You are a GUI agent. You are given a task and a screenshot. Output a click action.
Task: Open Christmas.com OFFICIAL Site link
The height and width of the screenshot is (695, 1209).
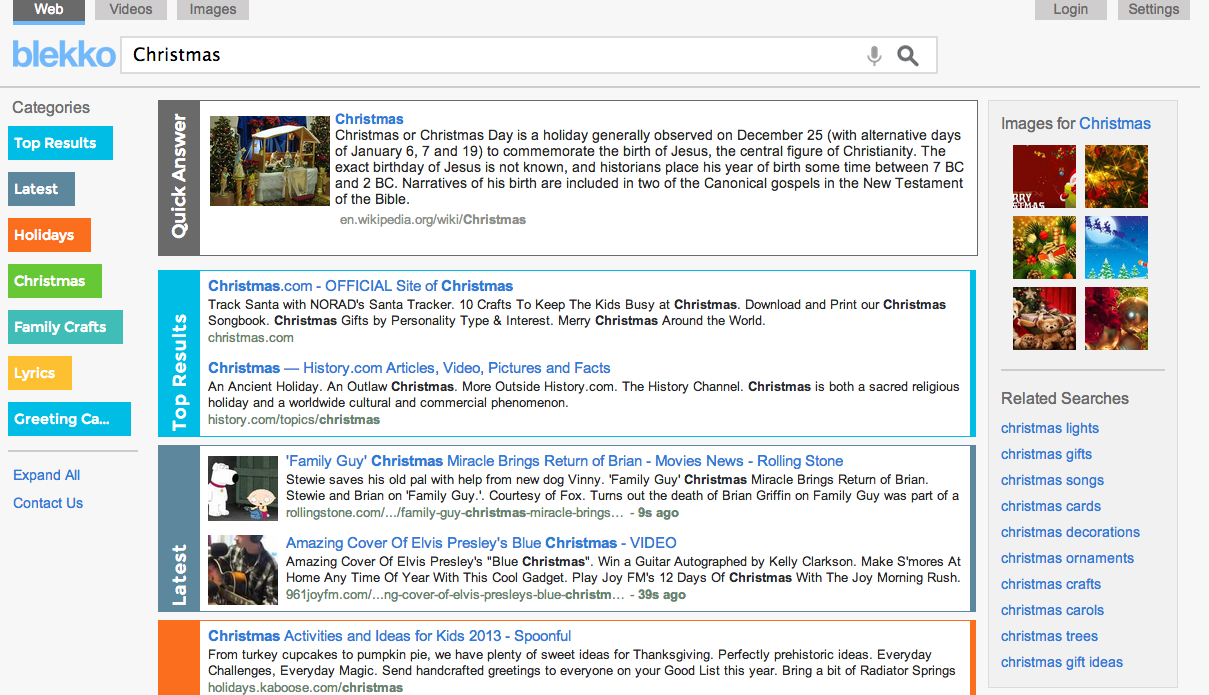point(361,286)
